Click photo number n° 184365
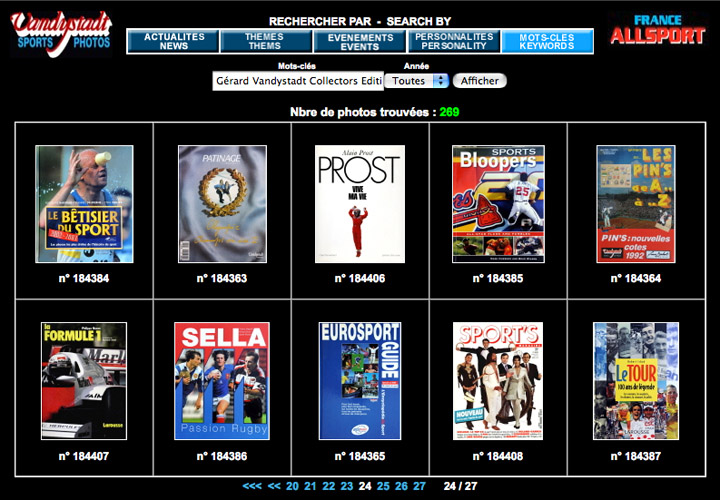 pyautogui.click(x=360, y=456)
